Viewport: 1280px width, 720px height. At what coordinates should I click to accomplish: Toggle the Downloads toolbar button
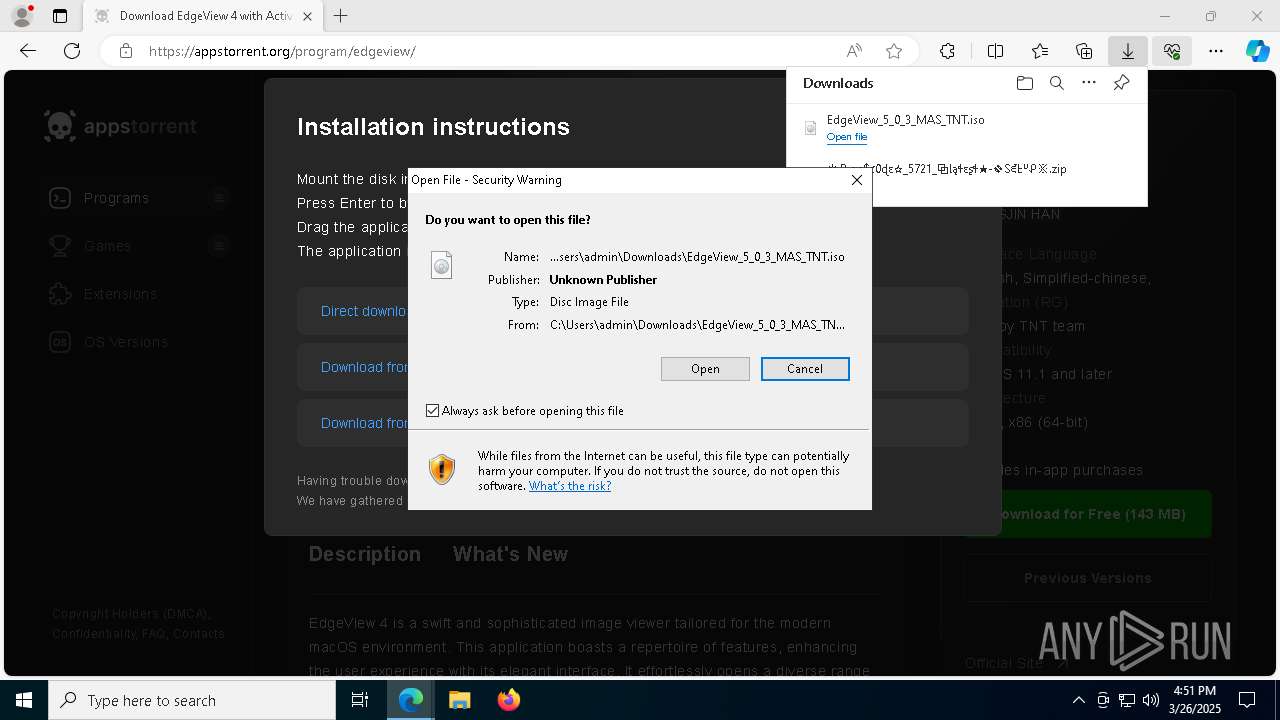(x=1127, y=51)
